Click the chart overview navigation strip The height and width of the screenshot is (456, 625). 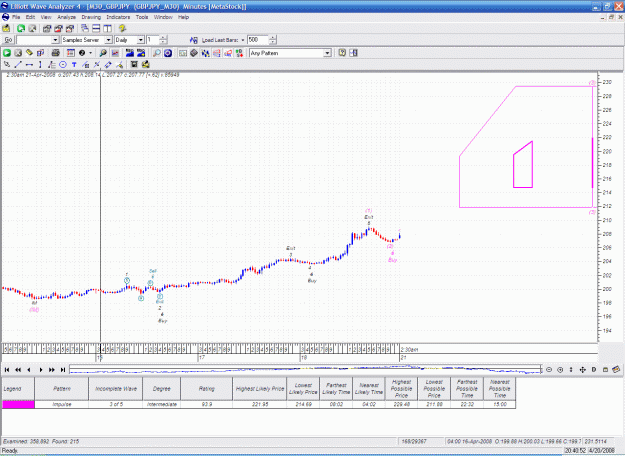(x=305, y=370)
